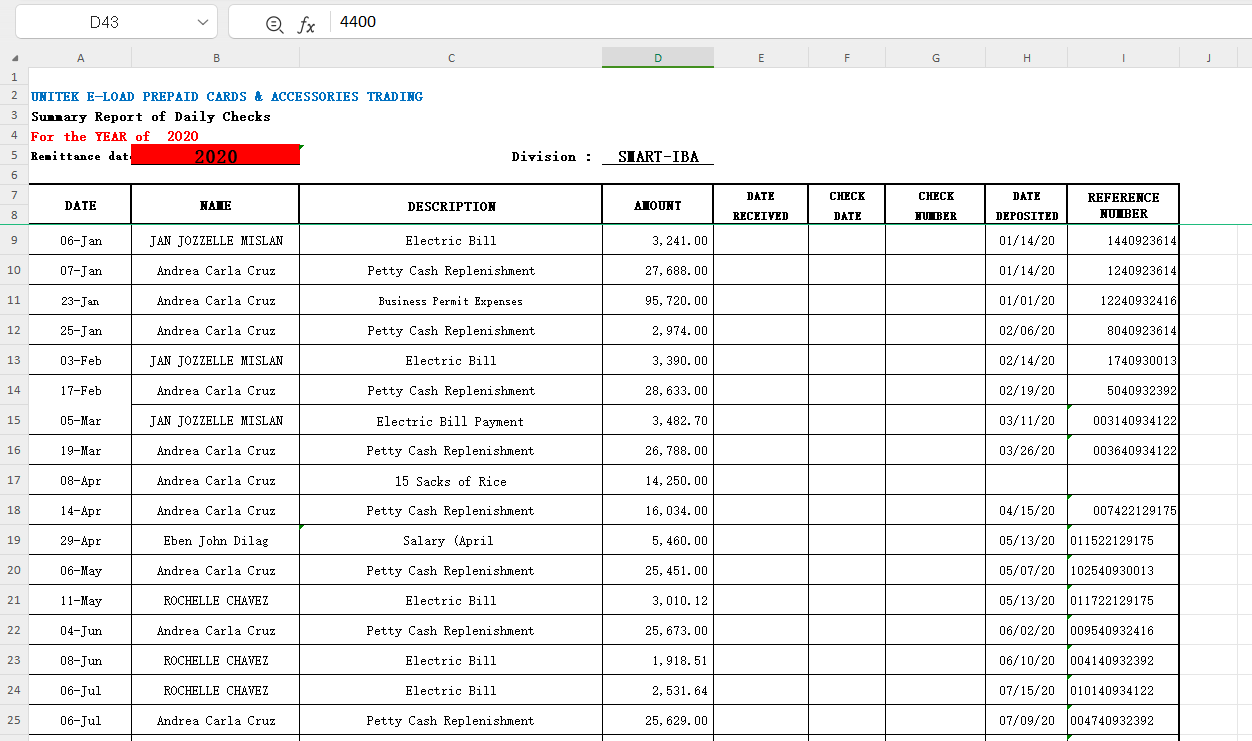This screenshot has width=1252, height=741.
Task: Select the Eben John Dilag name cell
Action: pos(215,541)
